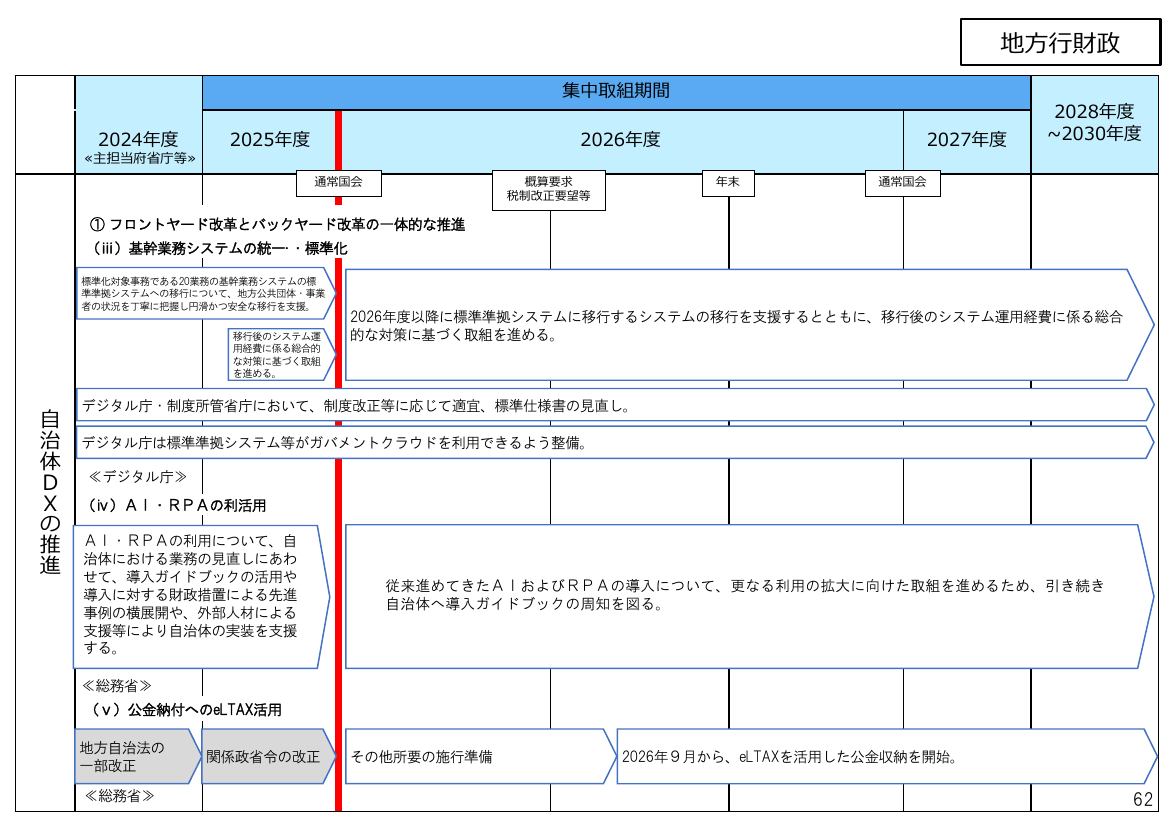Click heading ① フロントヤード改革とバックヤード改革の一体的な推進

[277, 225]
